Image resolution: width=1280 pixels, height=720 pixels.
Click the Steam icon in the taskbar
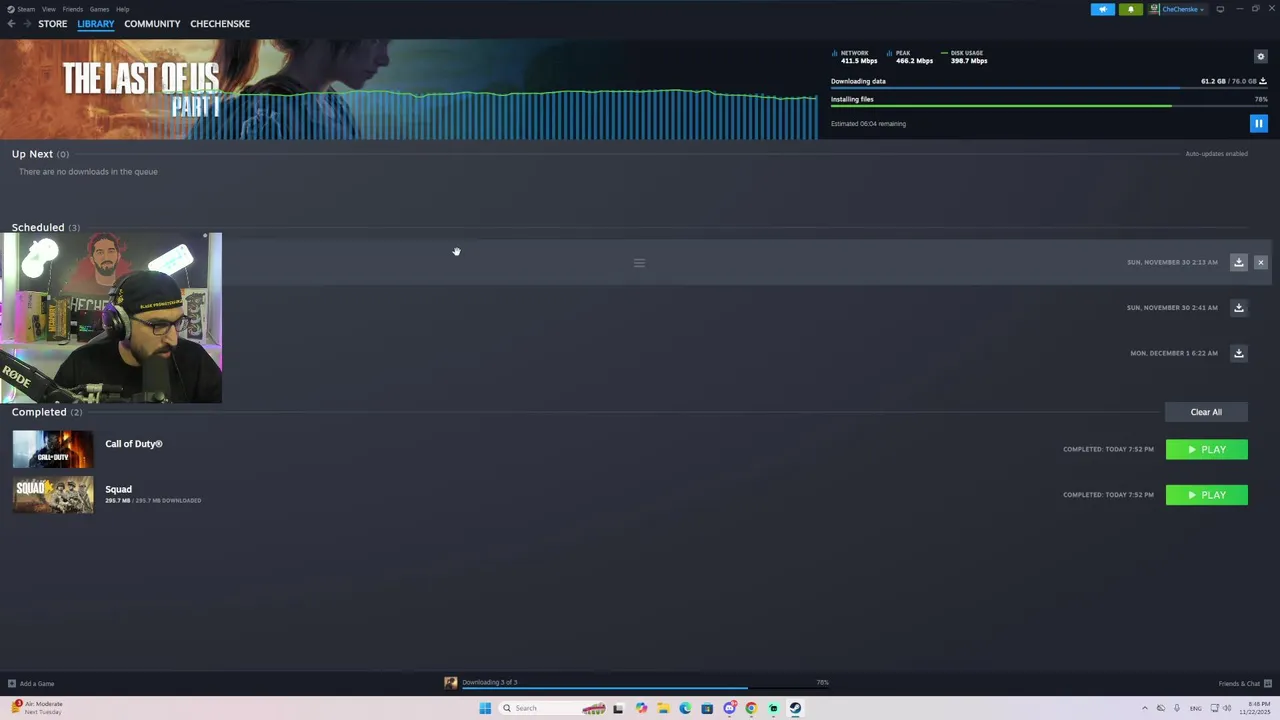[795, 708]
